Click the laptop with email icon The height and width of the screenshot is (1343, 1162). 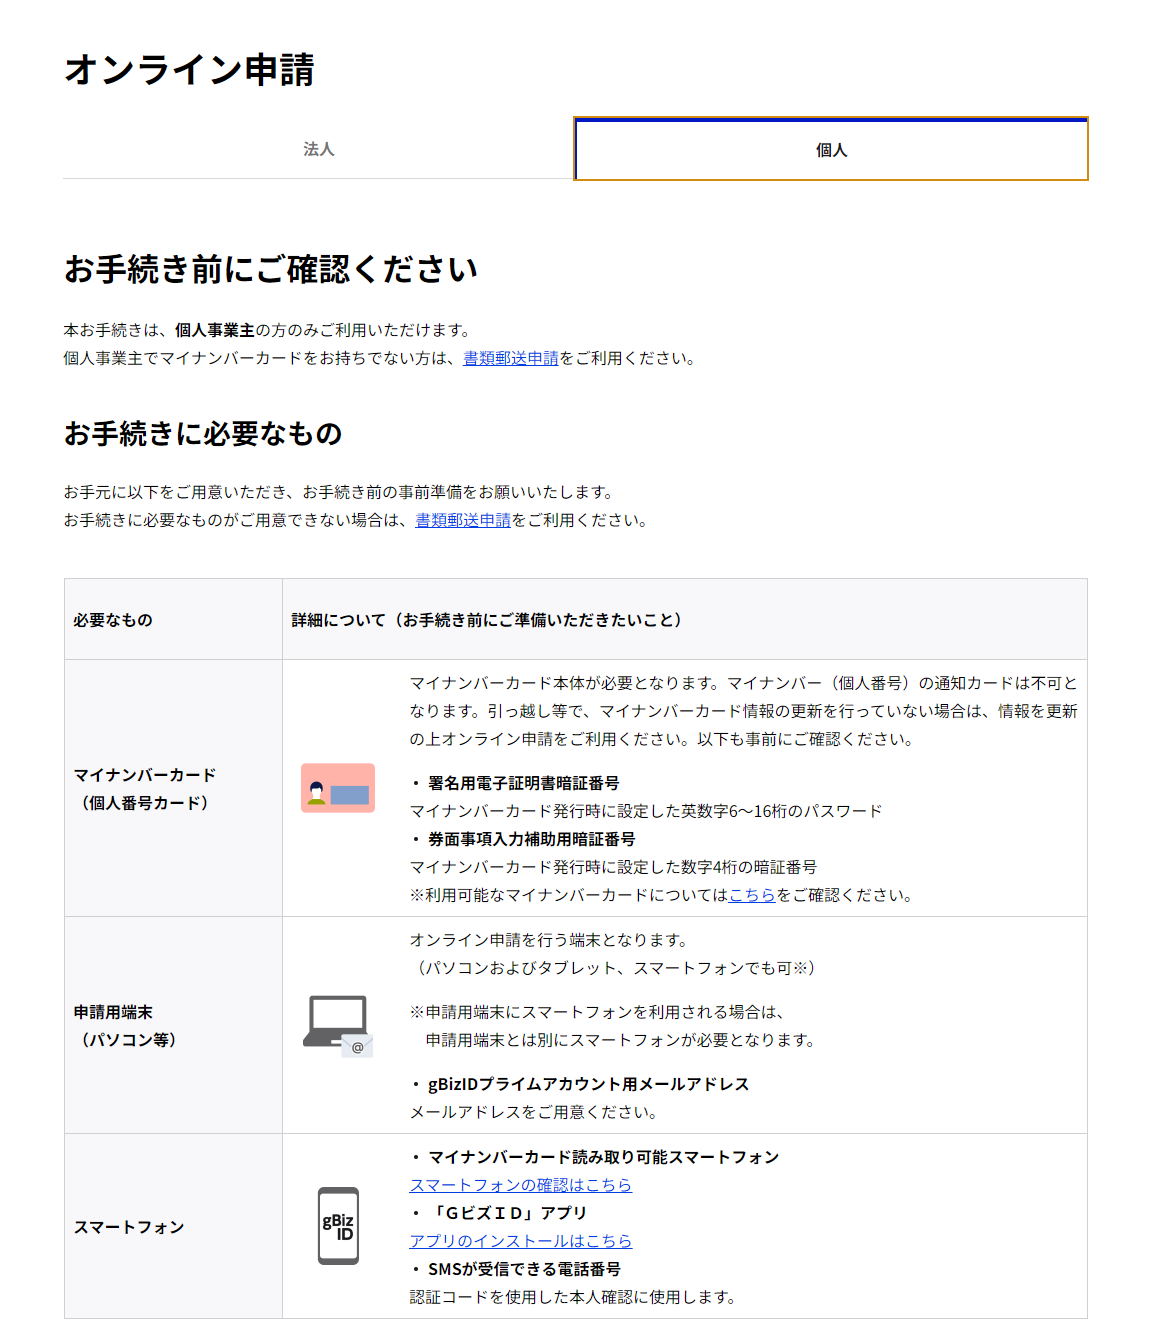(338, 1025)
